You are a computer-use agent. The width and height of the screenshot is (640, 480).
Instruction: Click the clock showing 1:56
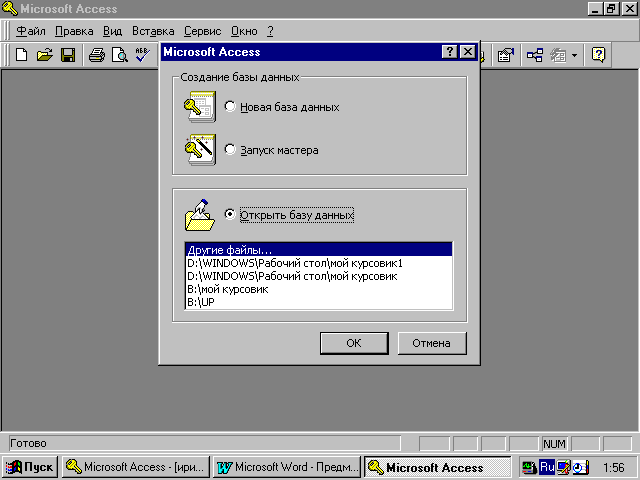tap(613, 467)
